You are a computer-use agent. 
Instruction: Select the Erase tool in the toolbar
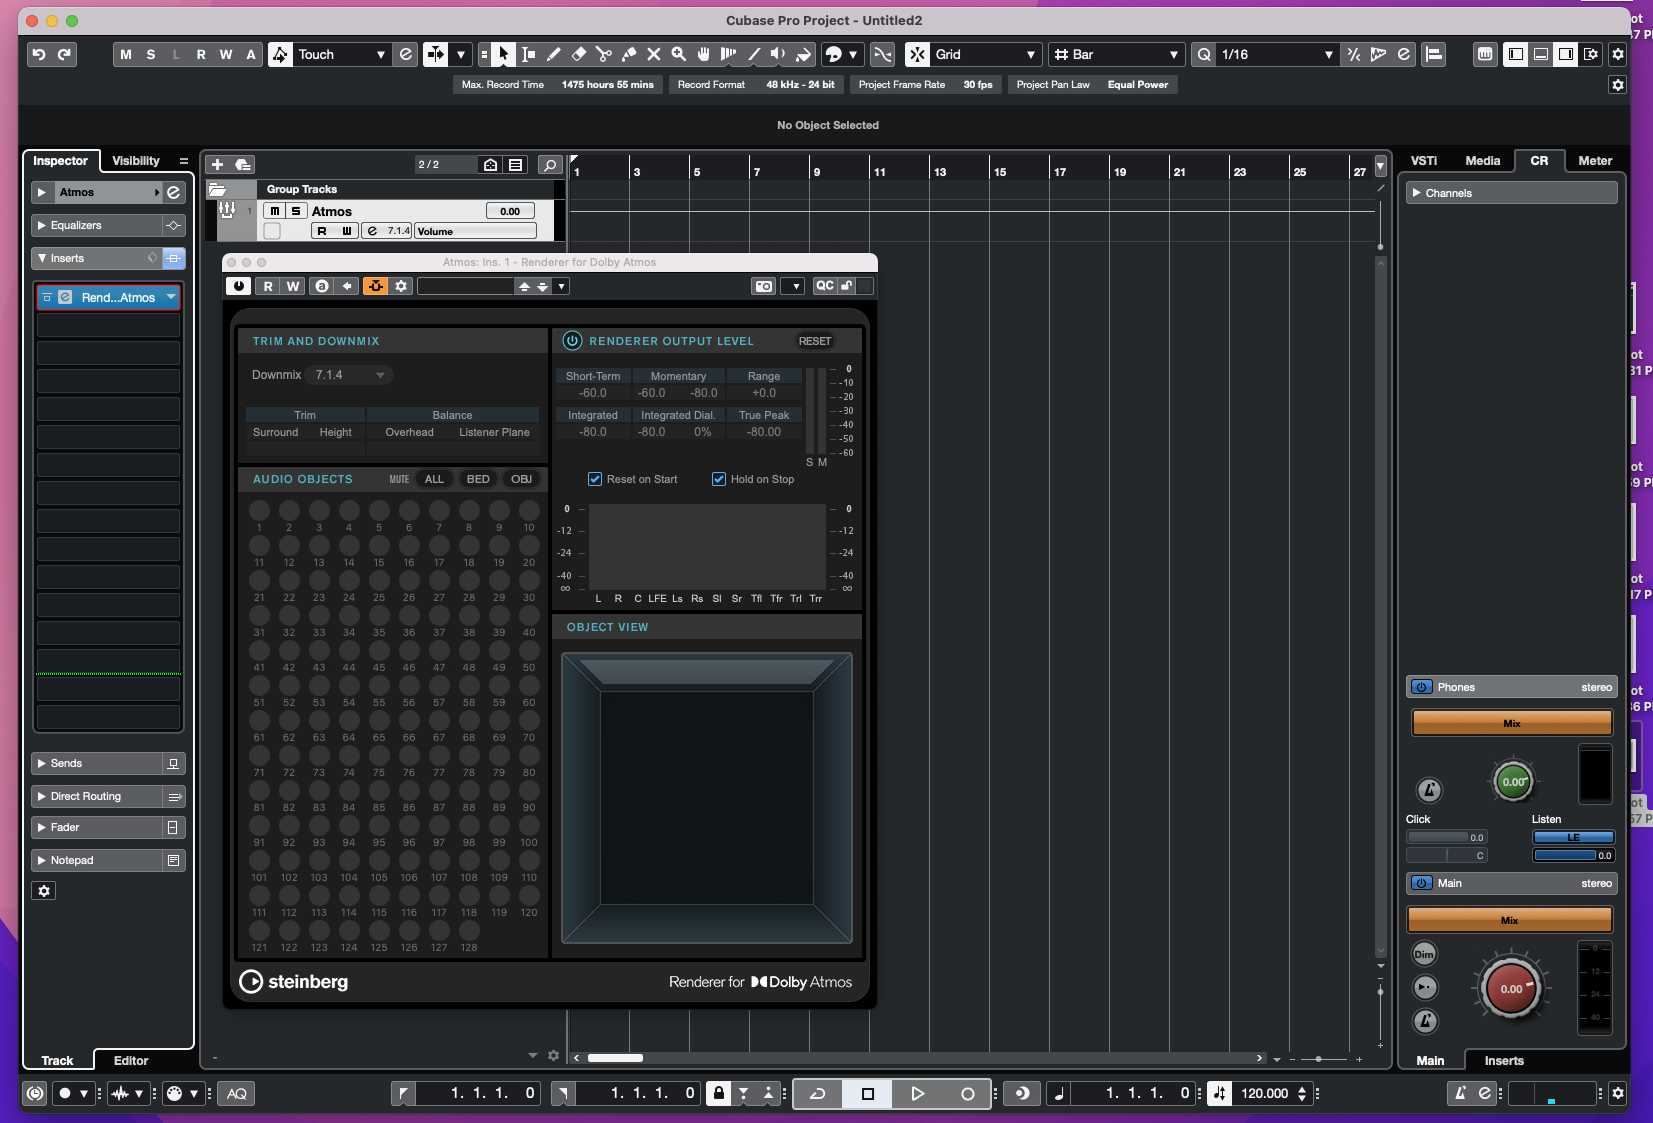click(x=579, y=54)
